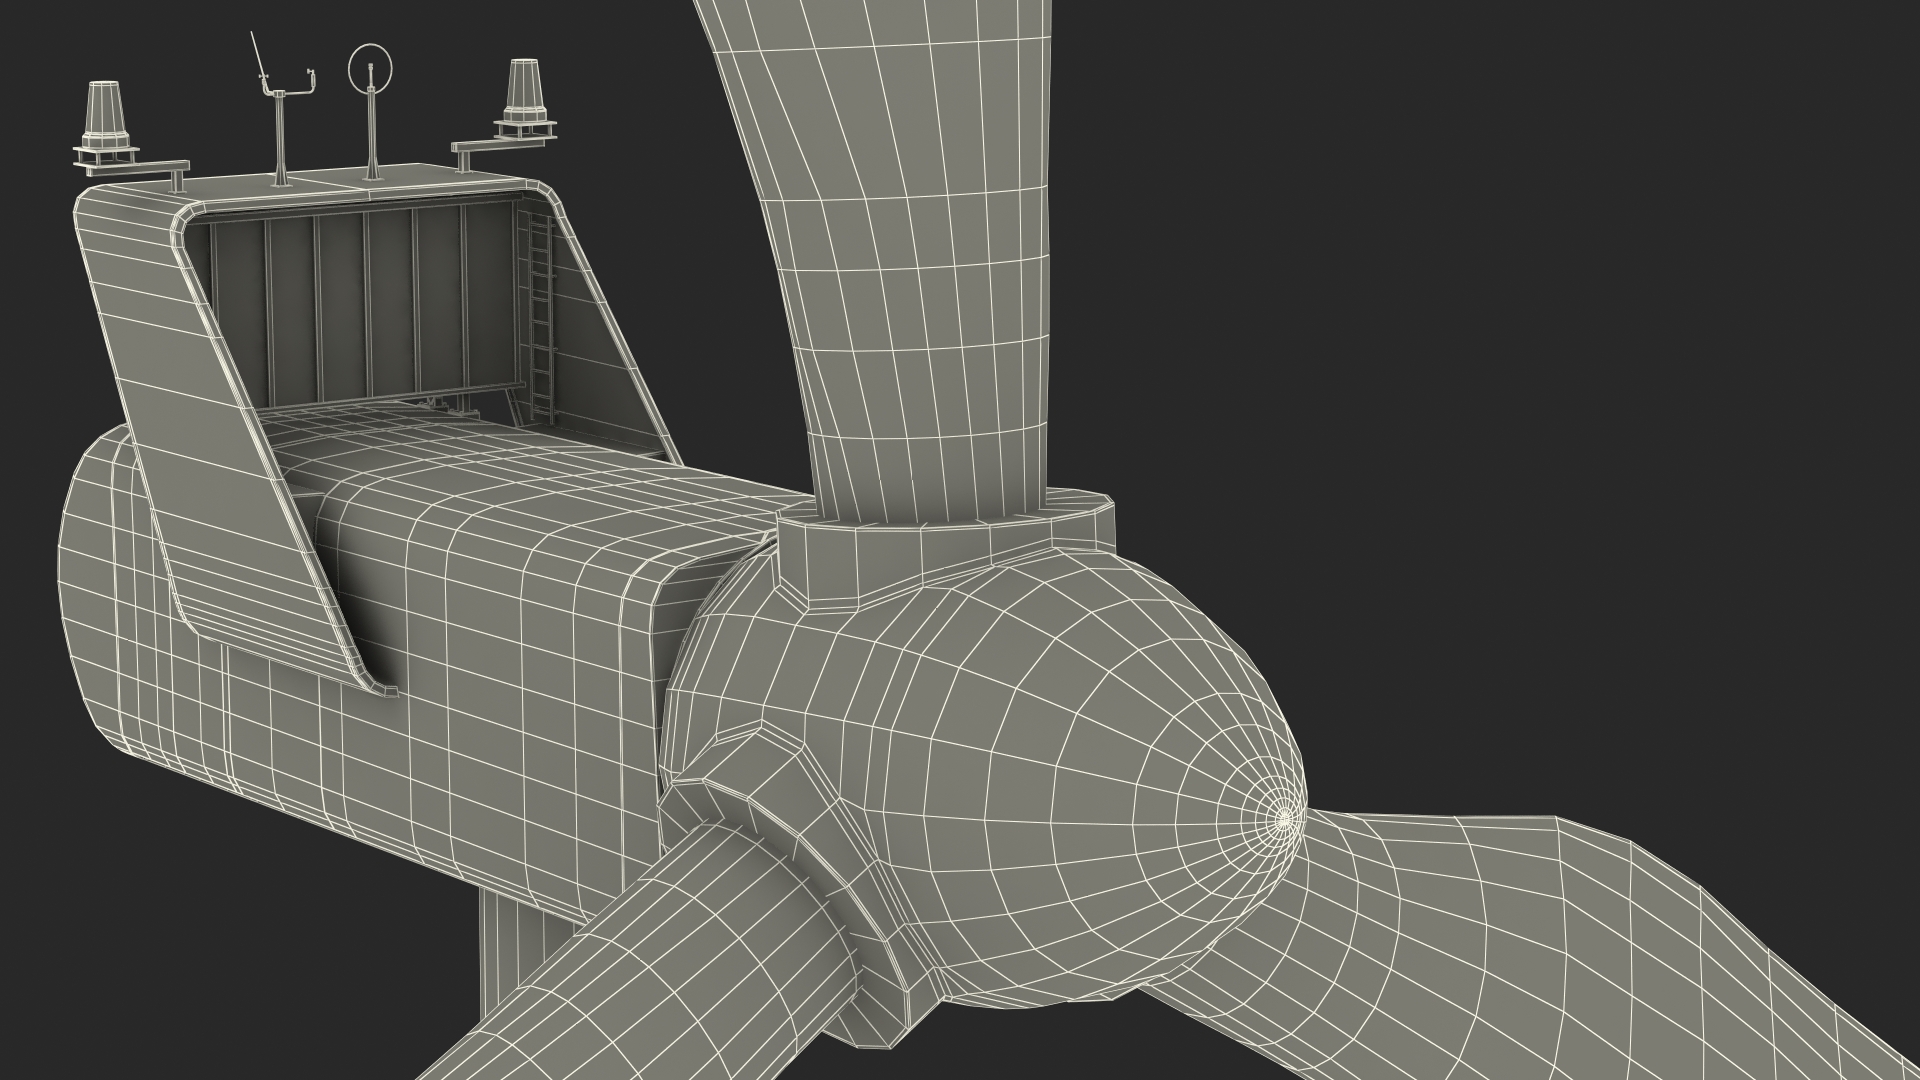
Task: Click the tip of the hub nose cone
Action: coord(1285,819)
